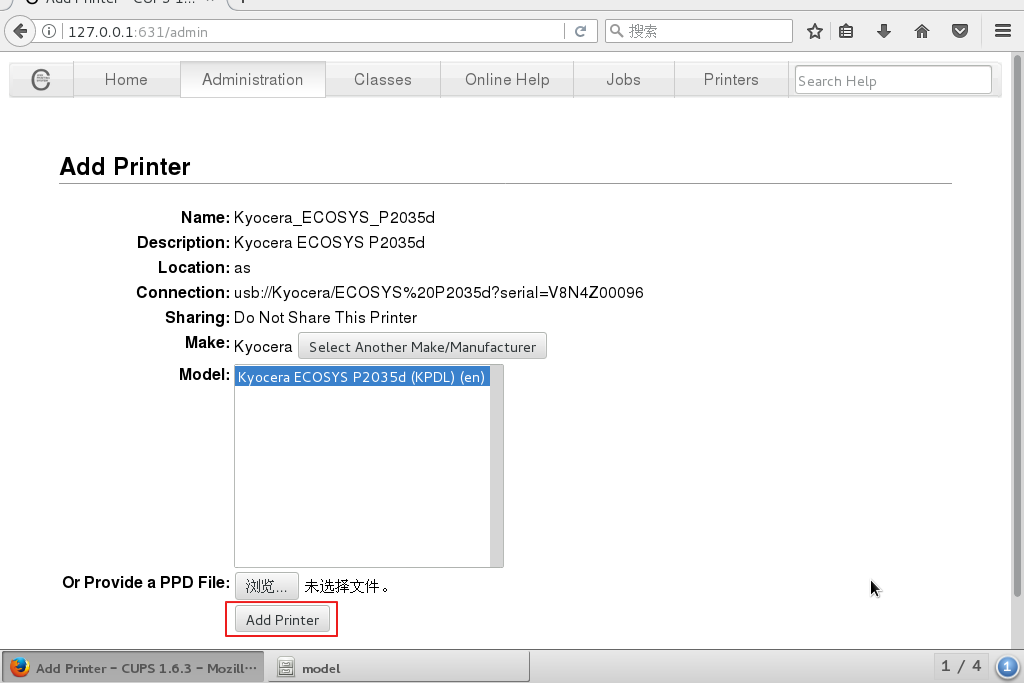Select Kyocera ECOSYS P2035d (KPDL) model

click(361, 377)
